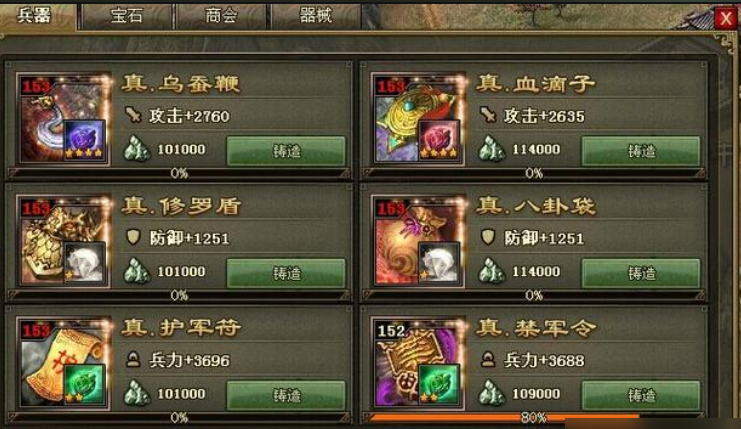Click the 80% forging progress bar
This screenshot has height=429, width=741.
click(534, 418)
